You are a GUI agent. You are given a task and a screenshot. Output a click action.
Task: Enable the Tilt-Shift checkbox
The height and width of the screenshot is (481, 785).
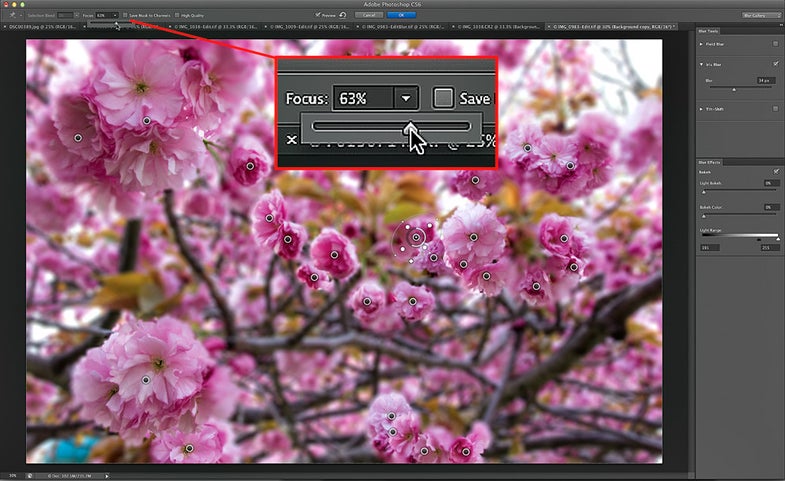point(775,109)
